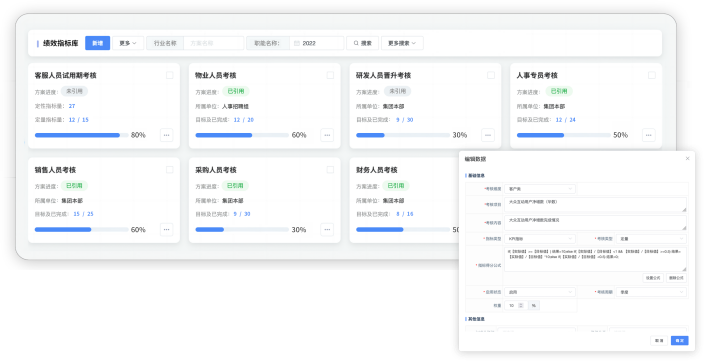Screen dimensions: 704x362
Task: Click the 15 / 25 value on 销售人员考核
Action: click(x=84, y=214)
